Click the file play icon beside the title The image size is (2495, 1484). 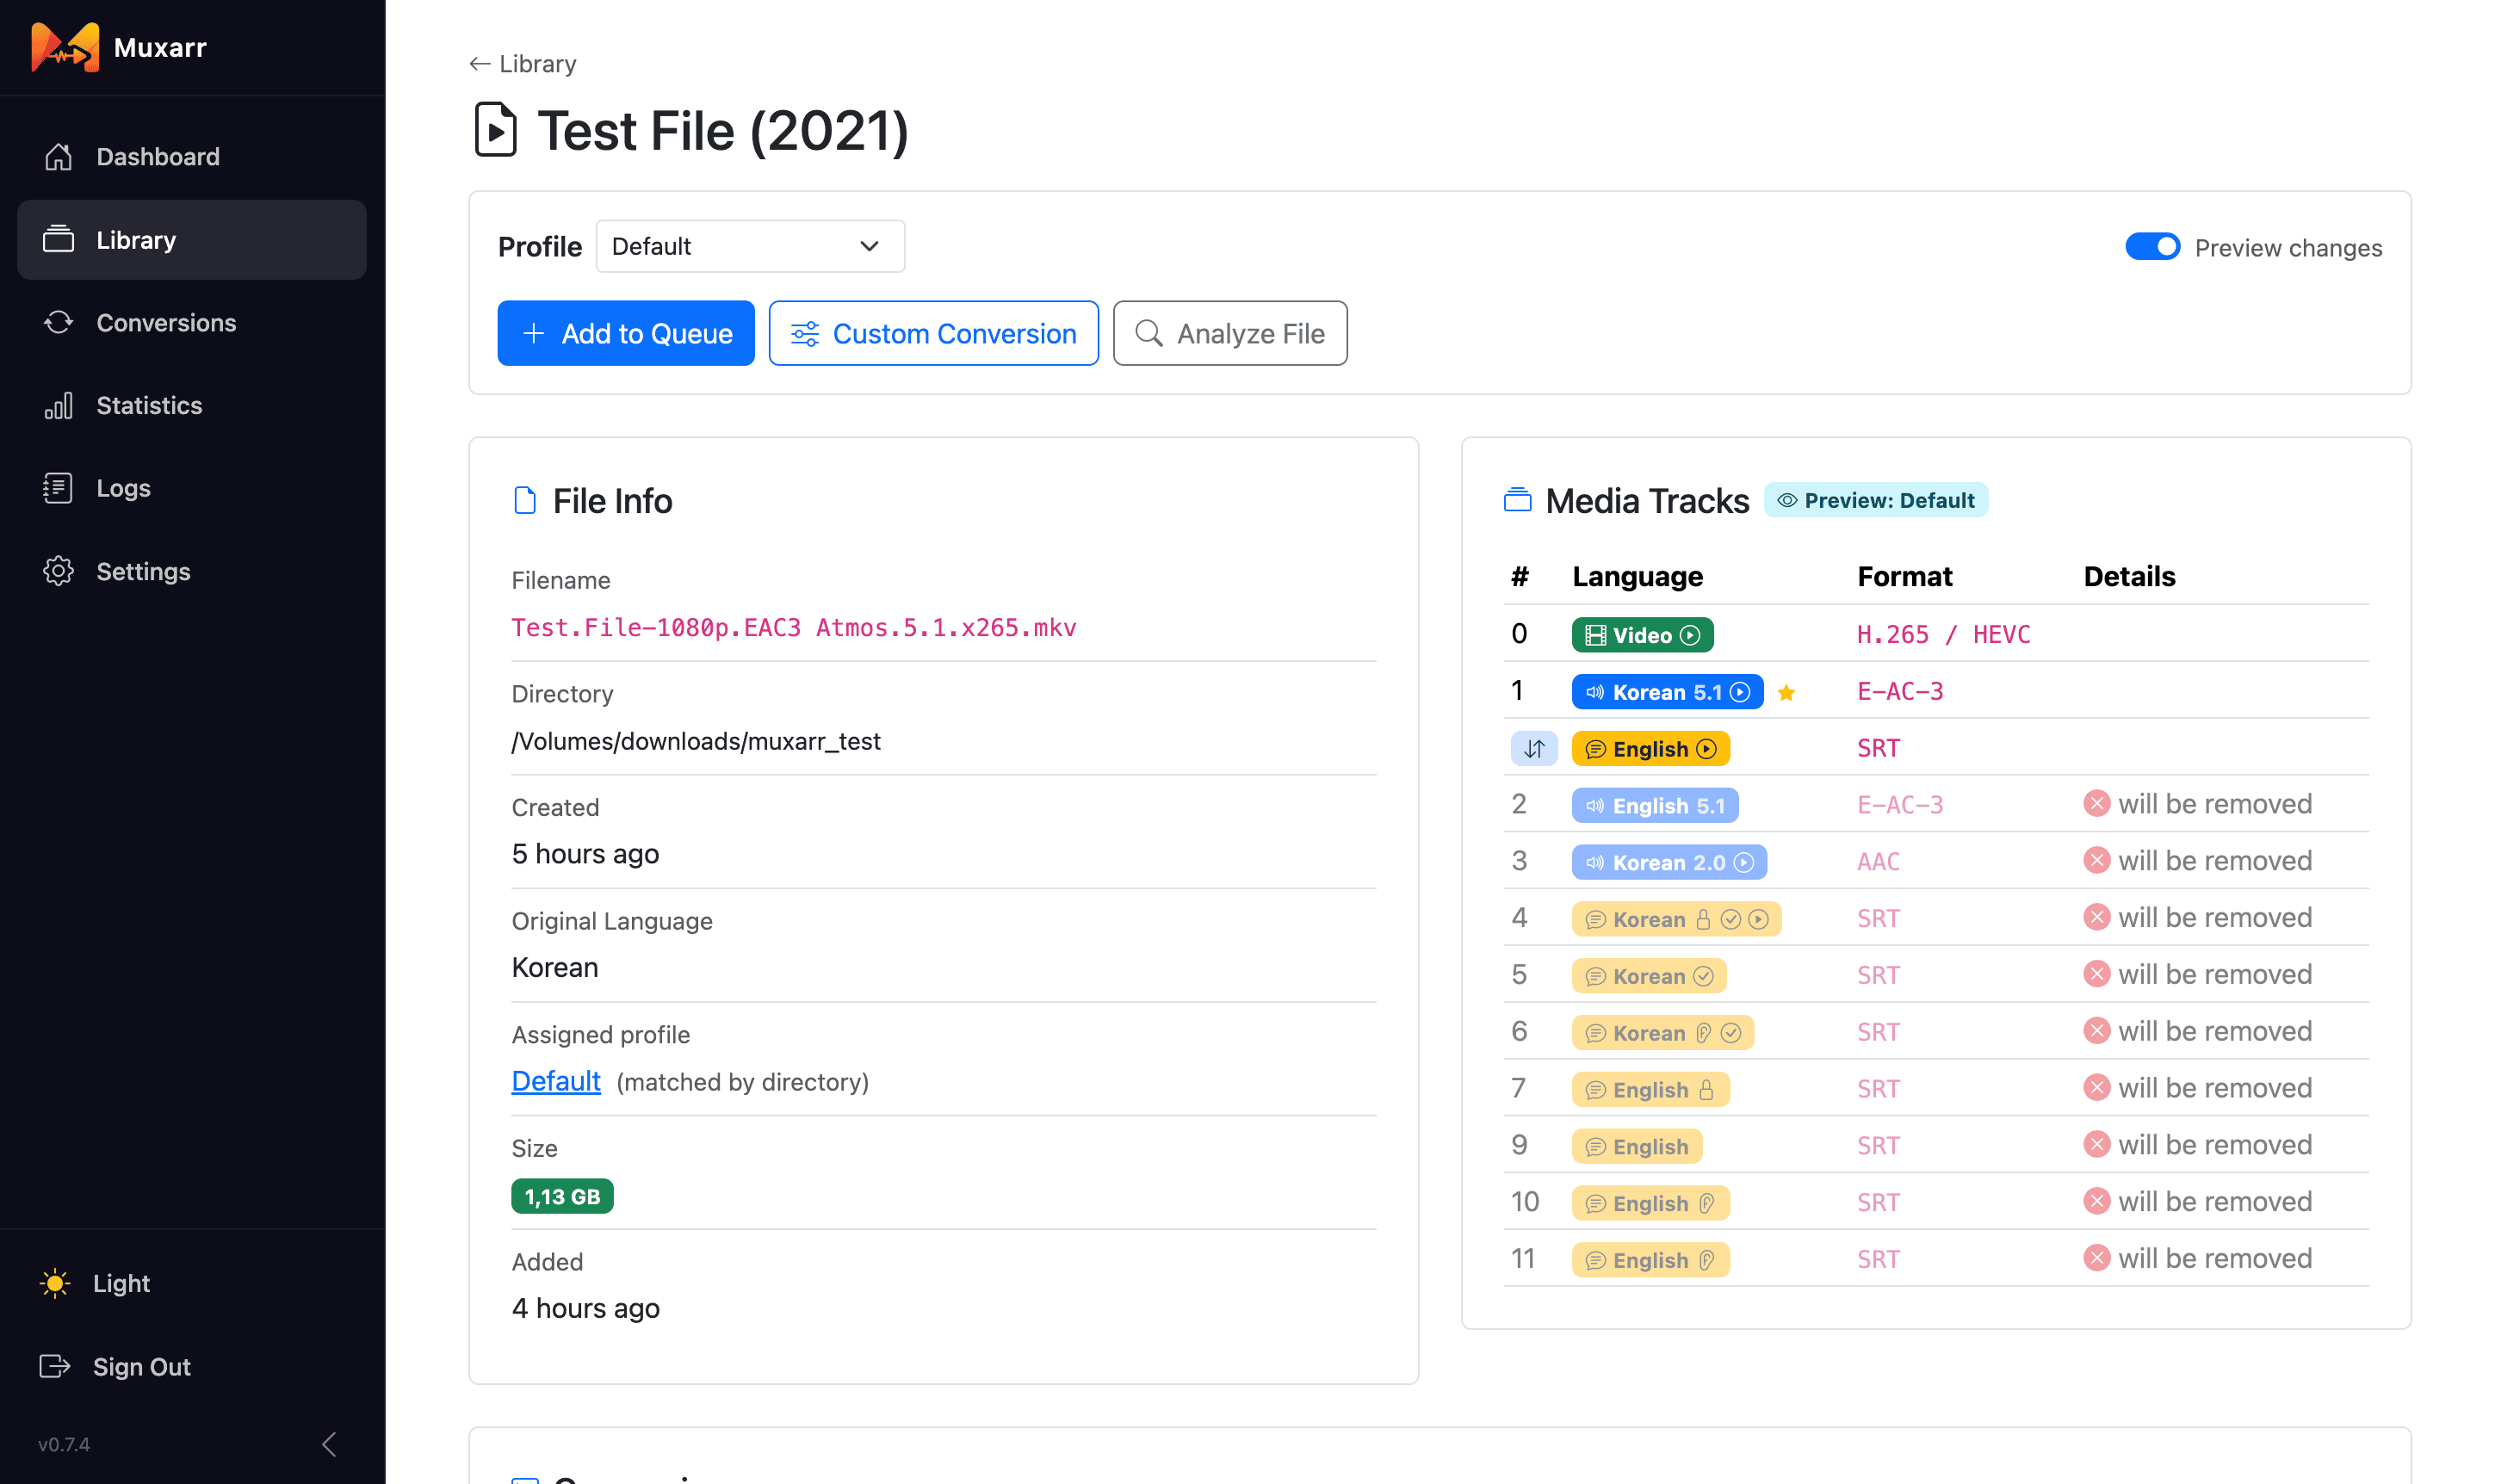click(x=495, y=130)
